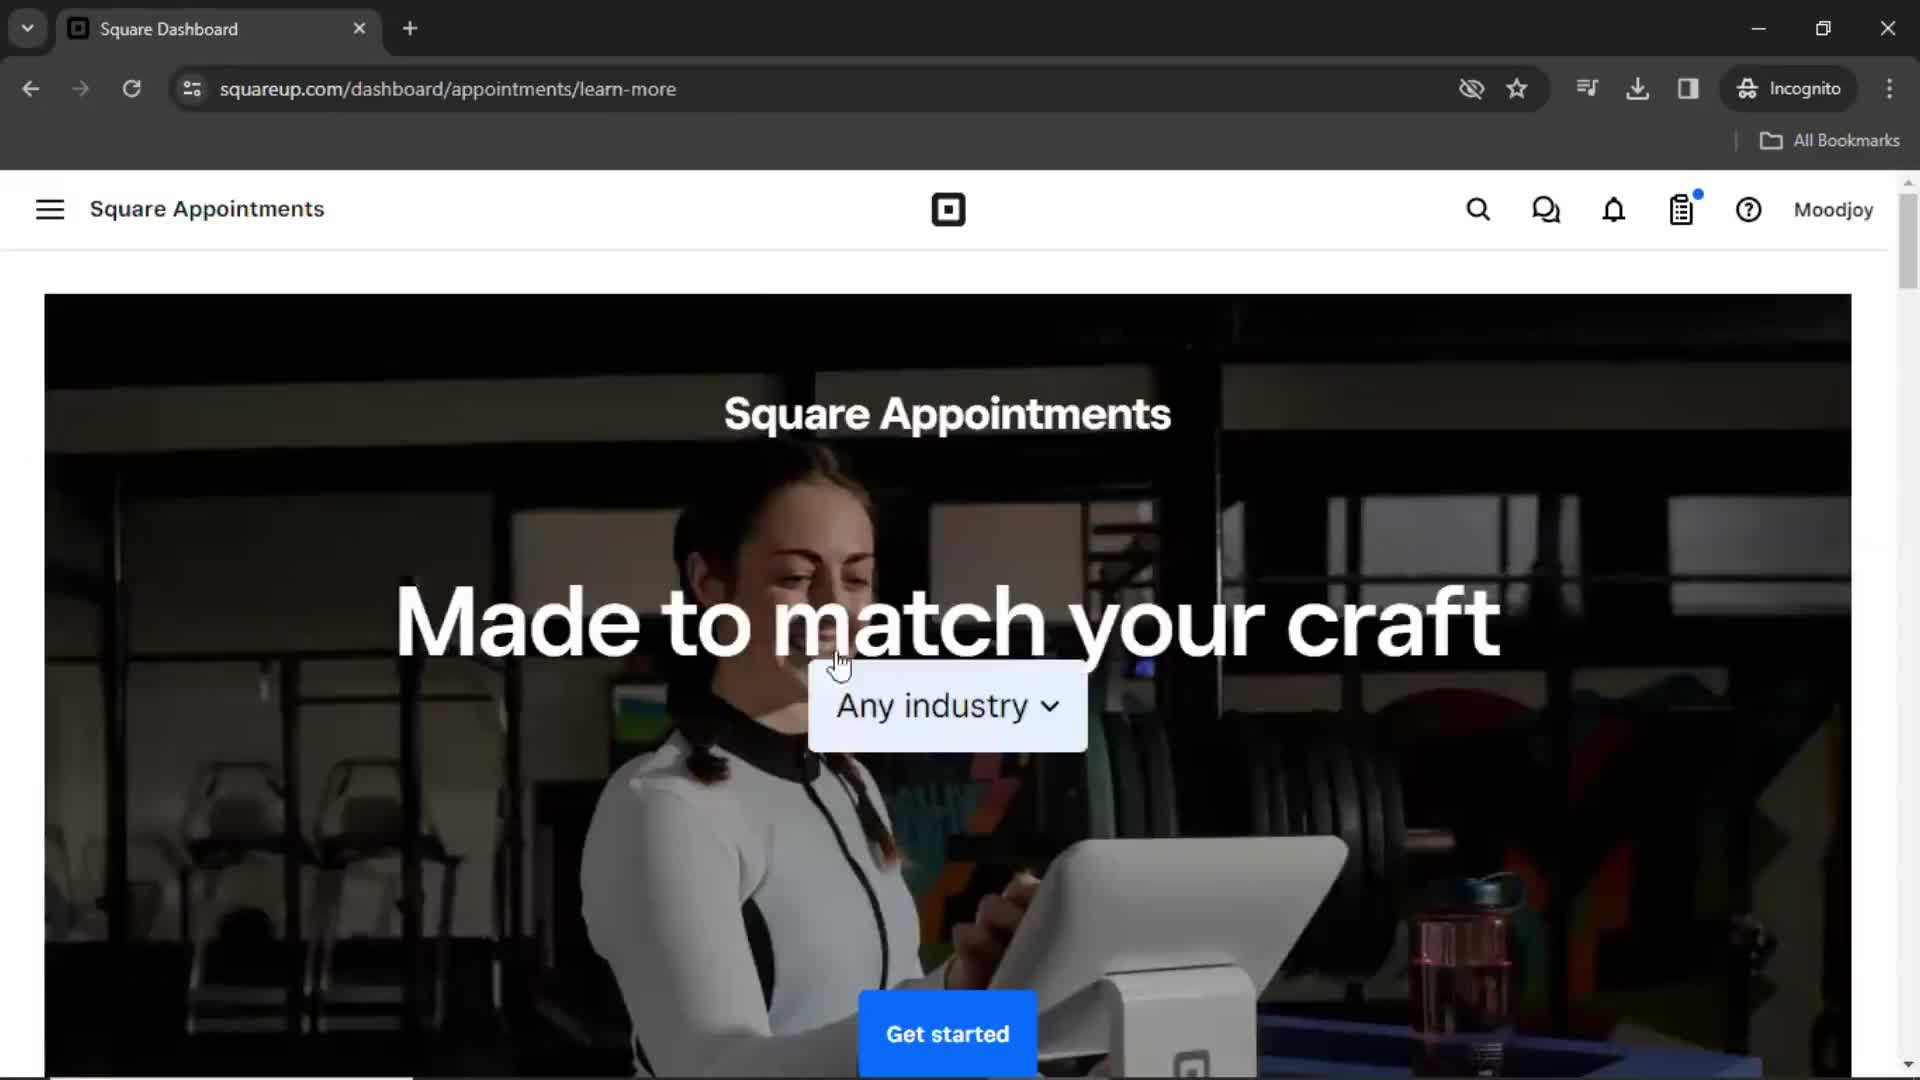Click the hamburger menu icon

tap(49, 210)
